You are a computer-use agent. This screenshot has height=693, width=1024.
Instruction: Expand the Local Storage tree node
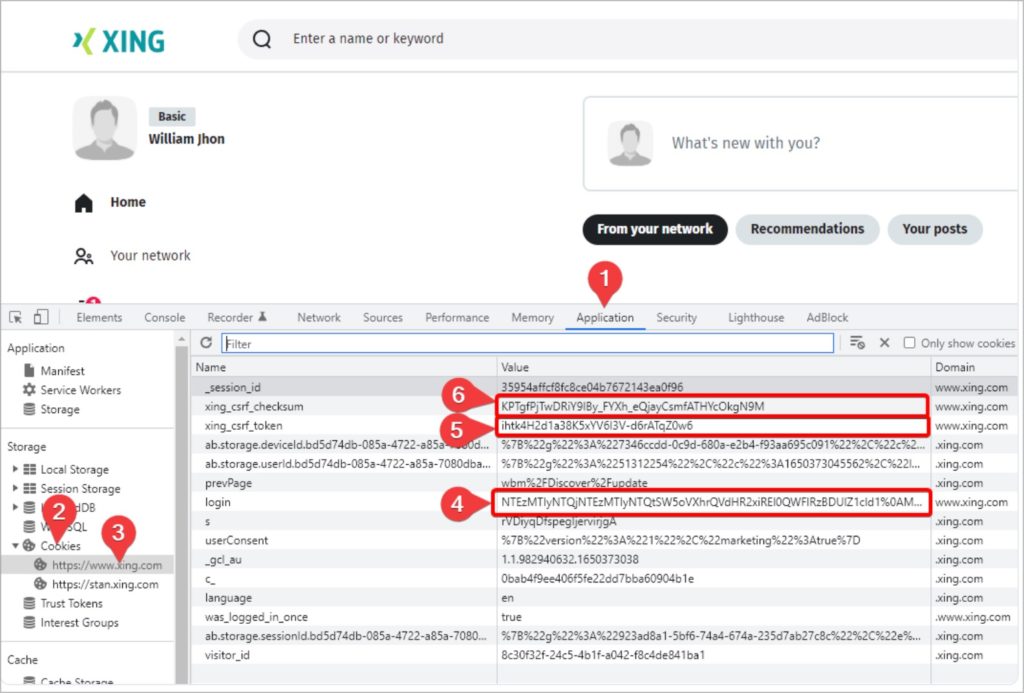(x=15, y=469)
